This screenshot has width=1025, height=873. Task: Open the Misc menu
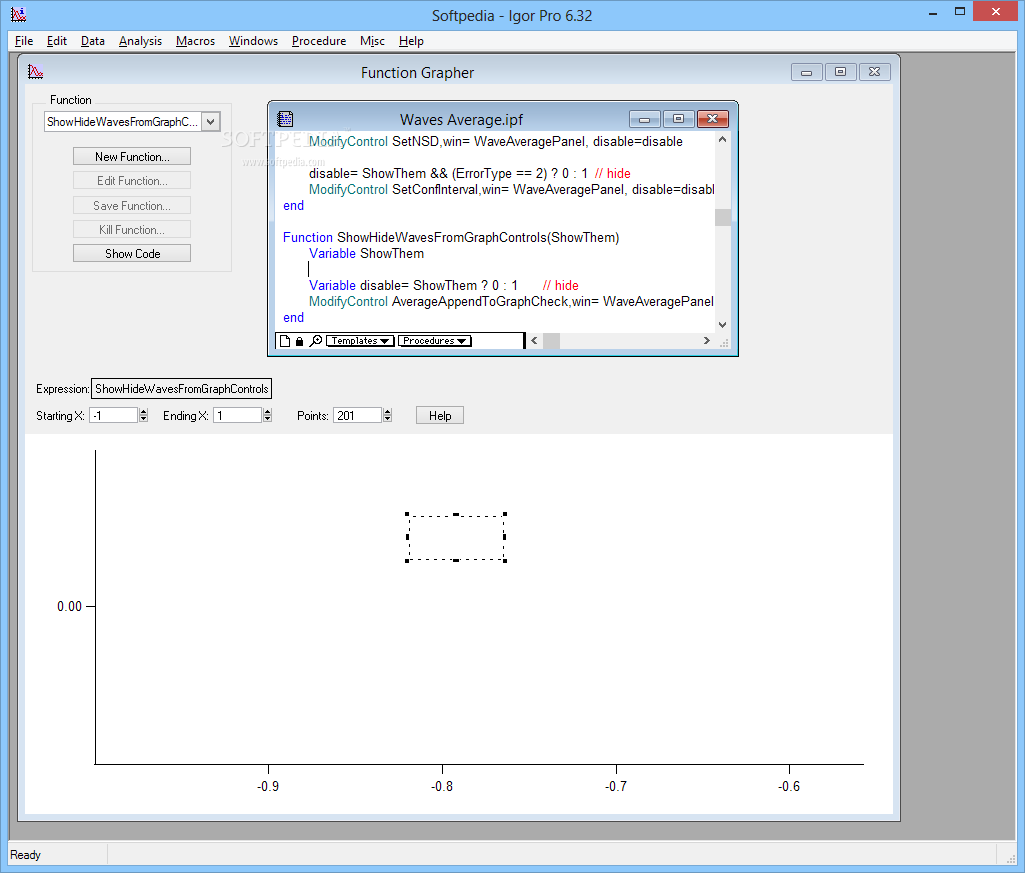click(x=373, y=41)
